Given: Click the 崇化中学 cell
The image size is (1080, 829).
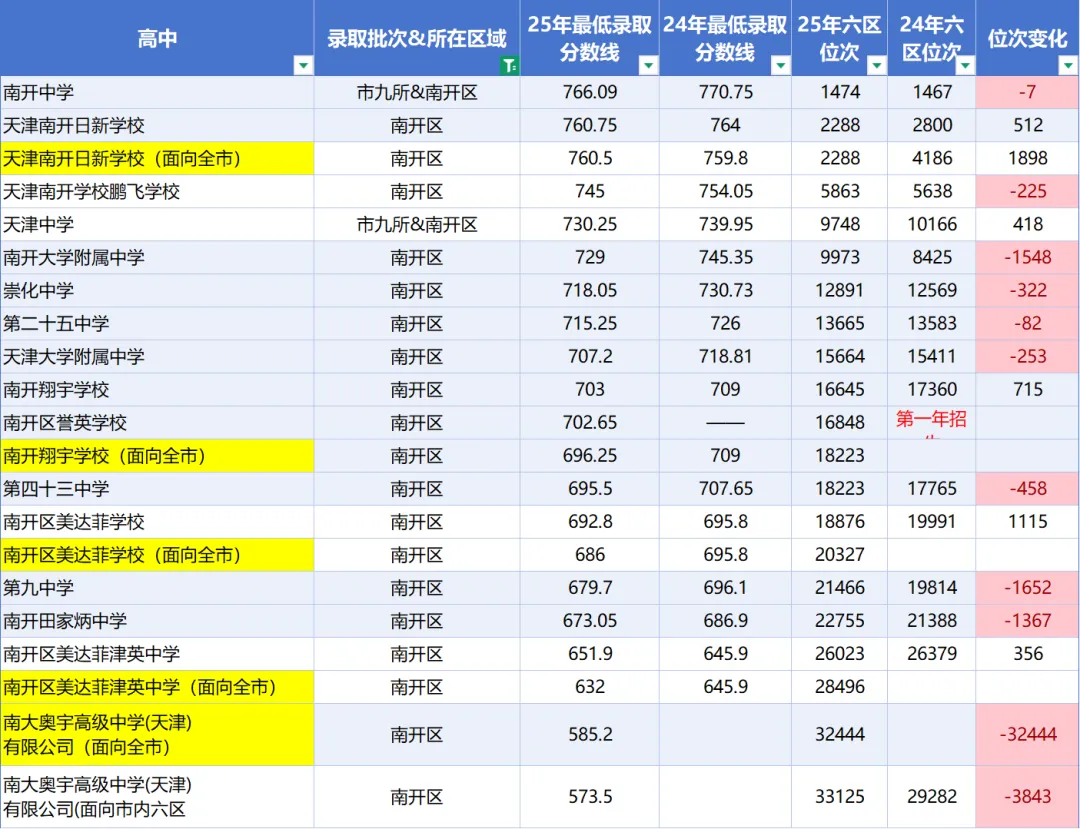Looking at the screenshot, I should pyautogui.click(x=157, y=291).
